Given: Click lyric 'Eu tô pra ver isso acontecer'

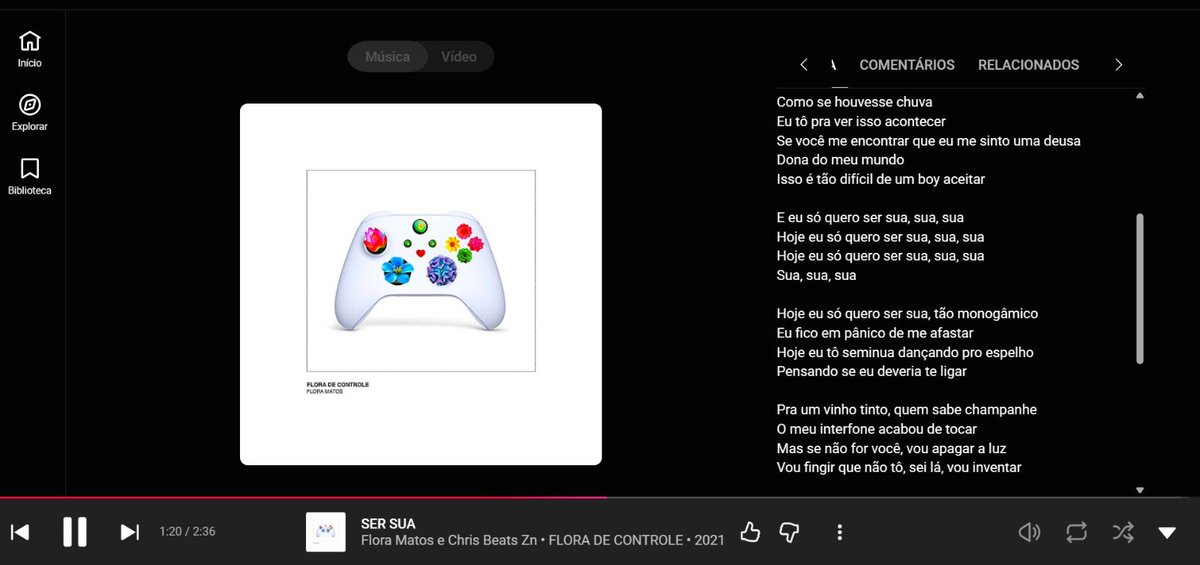Looking at the screenshot, I should tap(861, 122).
